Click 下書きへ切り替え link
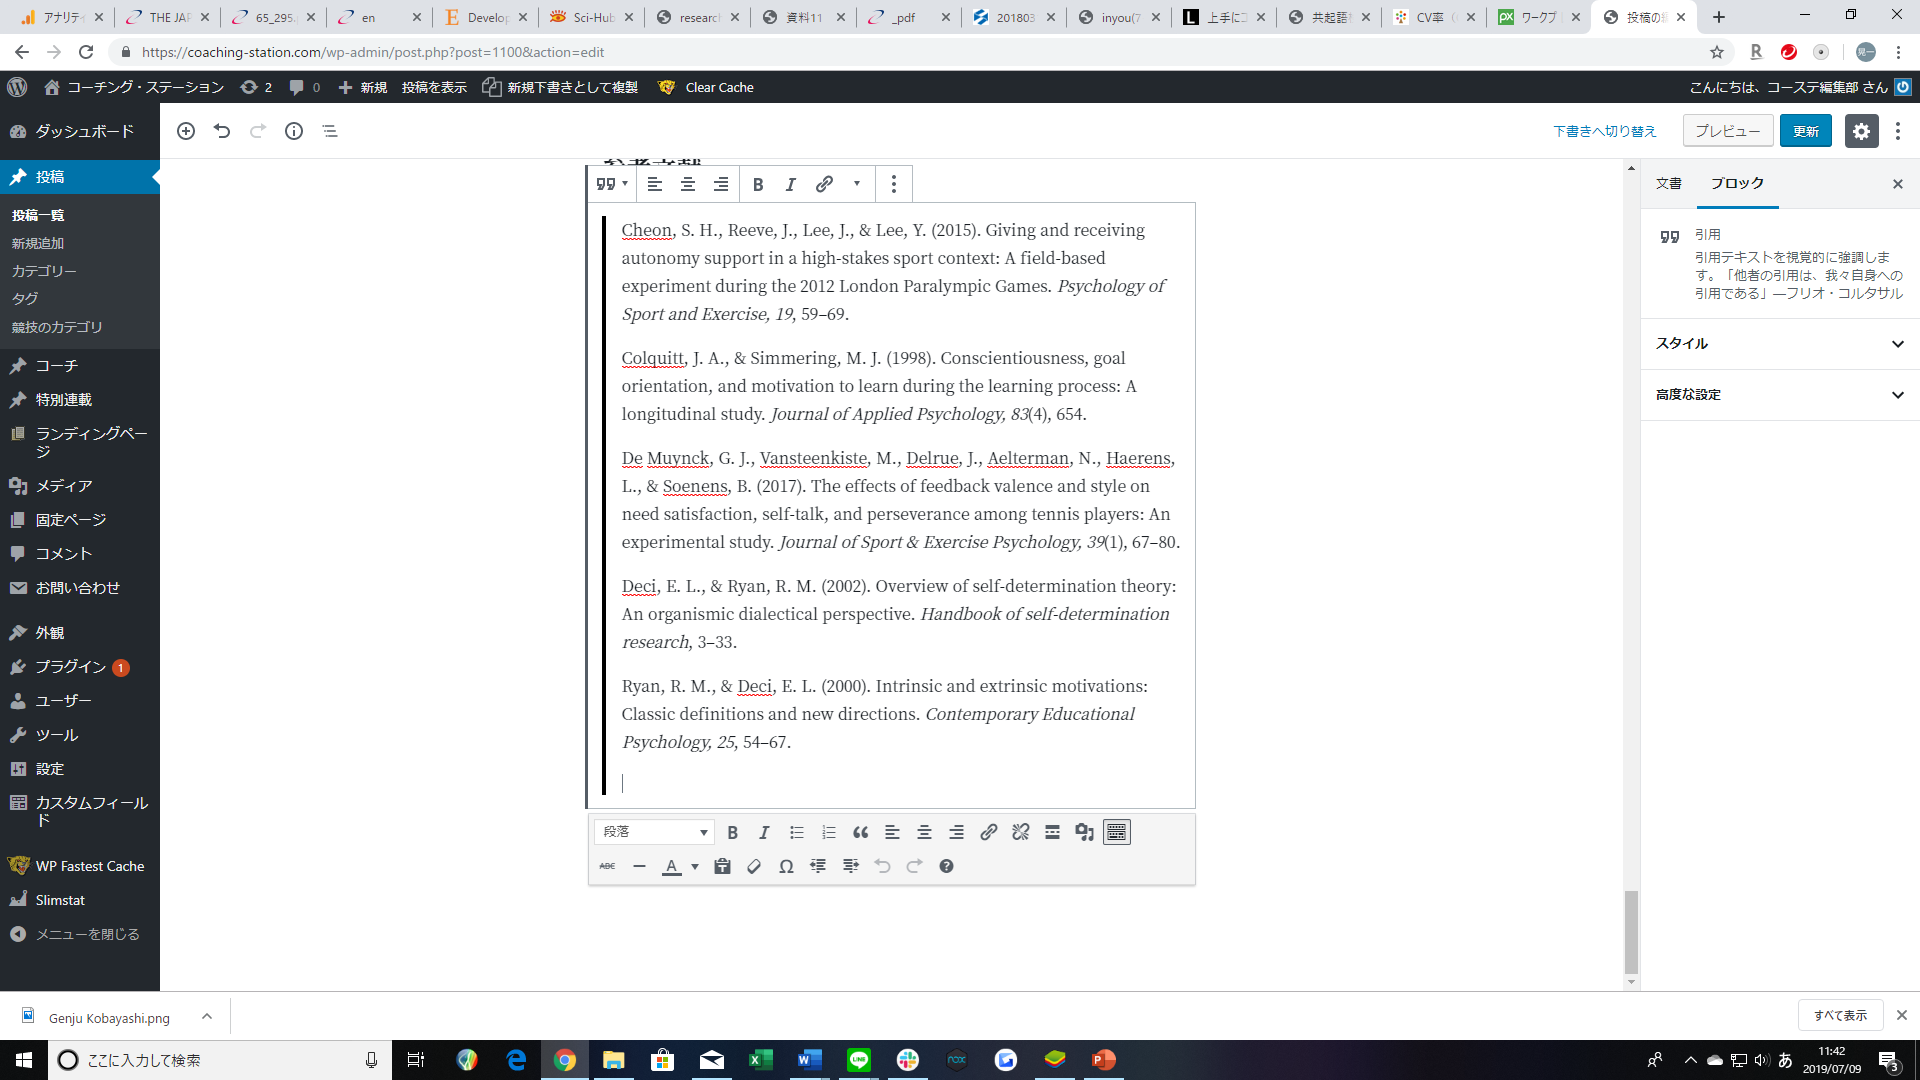1920x1080 pixels. tap(1605, 131)
